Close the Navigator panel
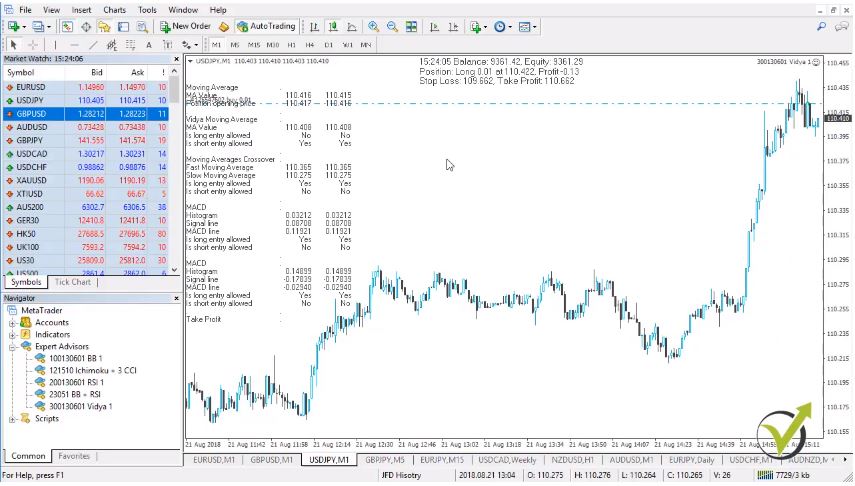 click(176, 298)
